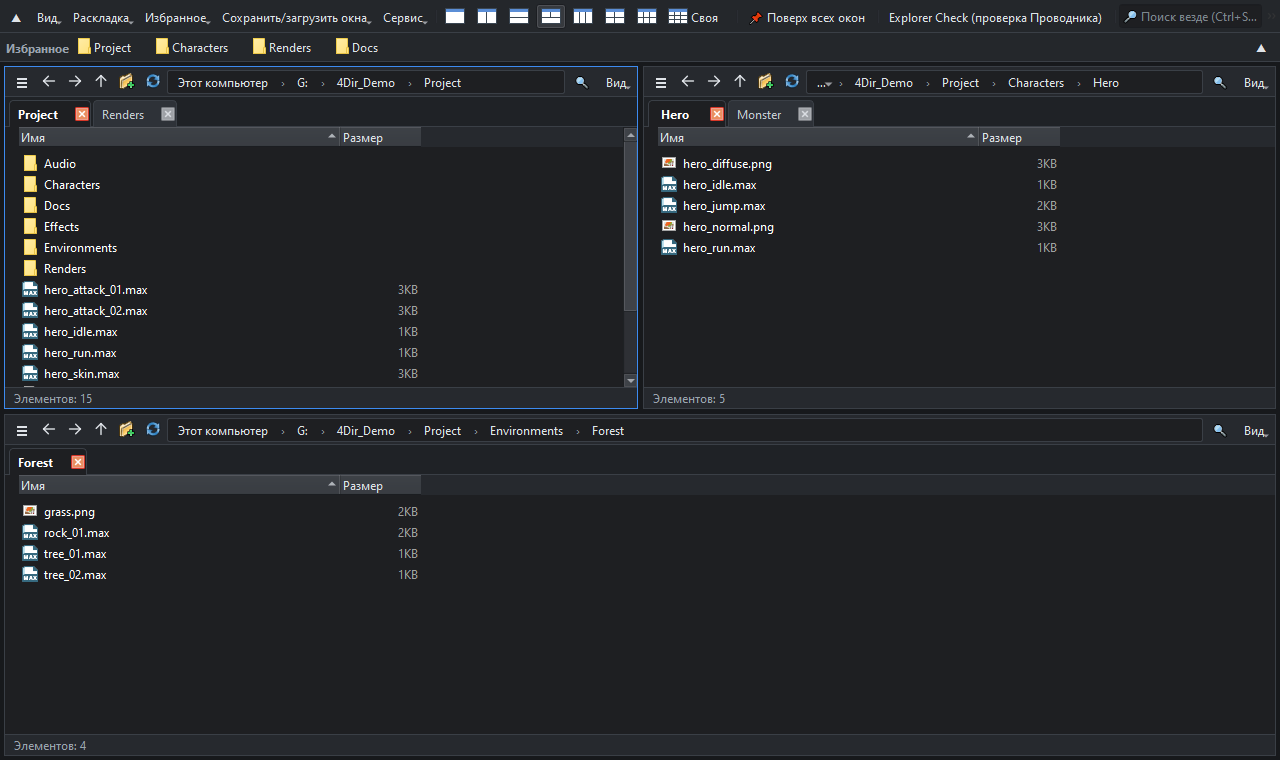Expand the '...' breadcrumb overflow in the Hero pane
The height and width of the screenshot is (760, 1280).
pos(824,83)
